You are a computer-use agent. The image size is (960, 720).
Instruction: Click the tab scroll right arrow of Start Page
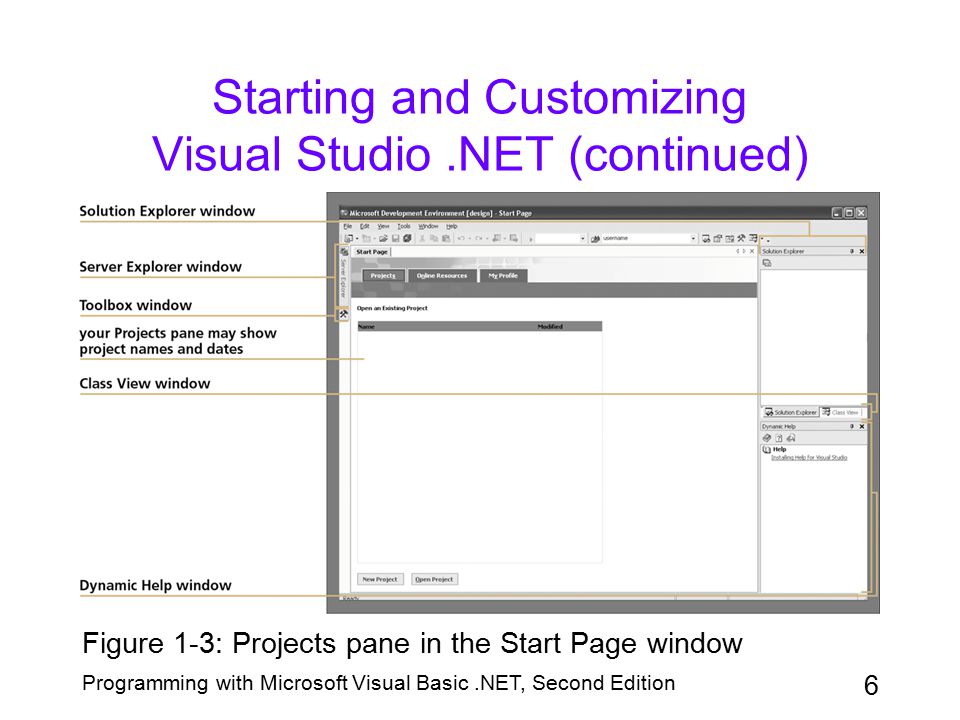(744, 251)
